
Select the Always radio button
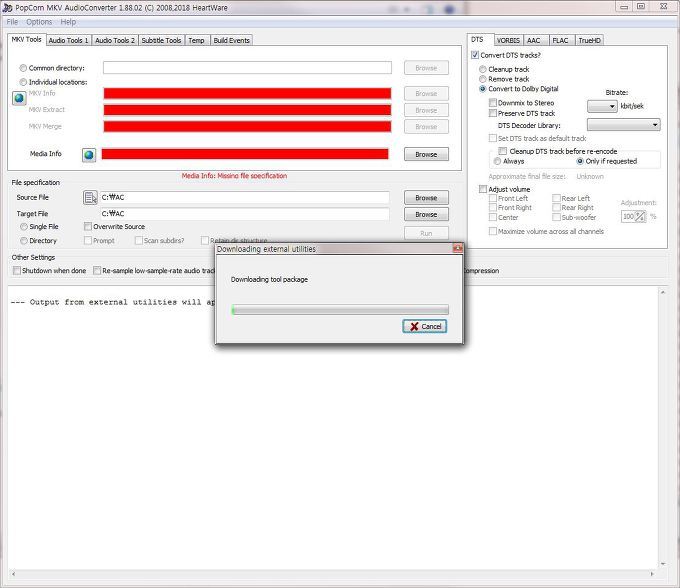tap(497, 161)
